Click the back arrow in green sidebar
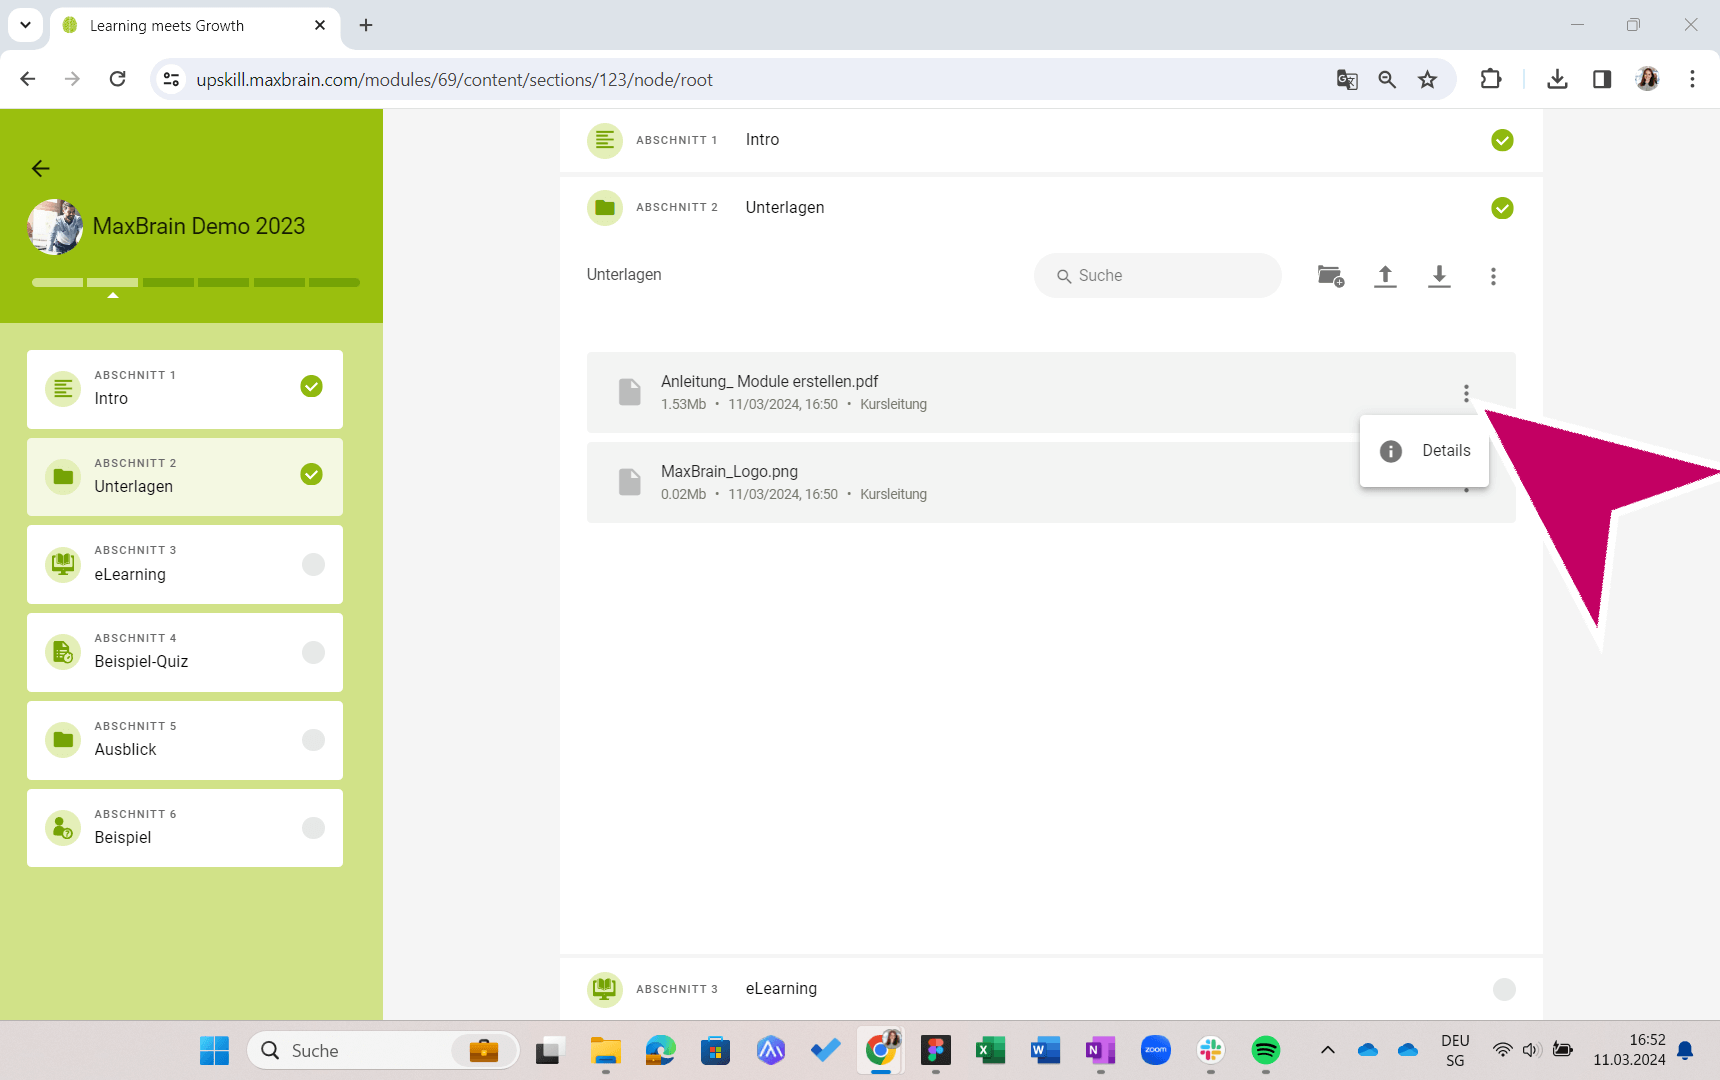This screenshot has height=1080, width=1720. (40, 168)
